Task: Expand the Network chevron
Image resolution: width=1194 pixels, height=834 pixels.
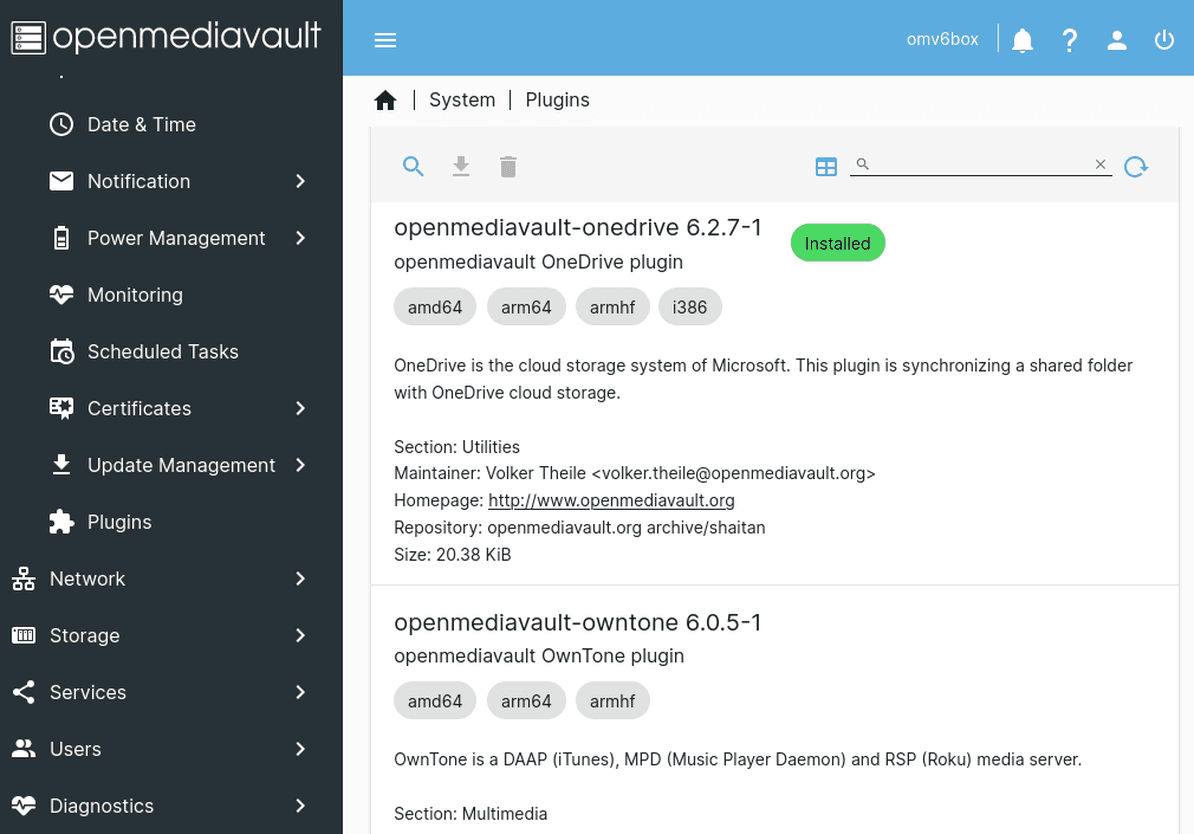Action: [x=300, y=579]
